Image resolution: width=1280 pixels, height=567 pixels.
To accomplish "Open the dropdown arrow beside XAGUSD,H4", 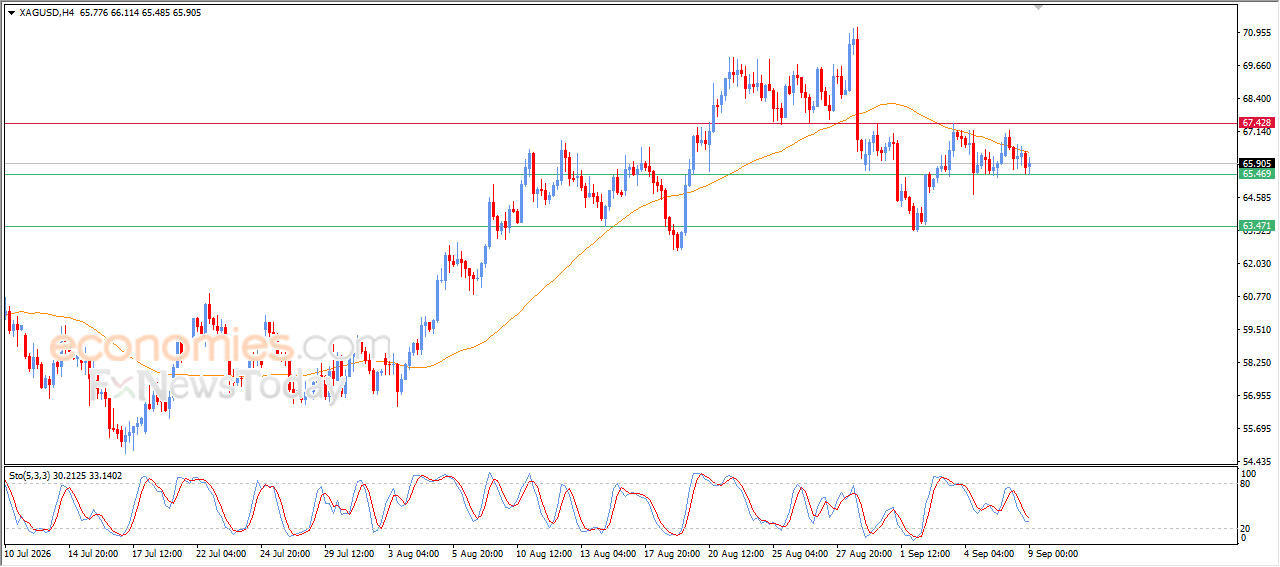I will click(11, 13).
